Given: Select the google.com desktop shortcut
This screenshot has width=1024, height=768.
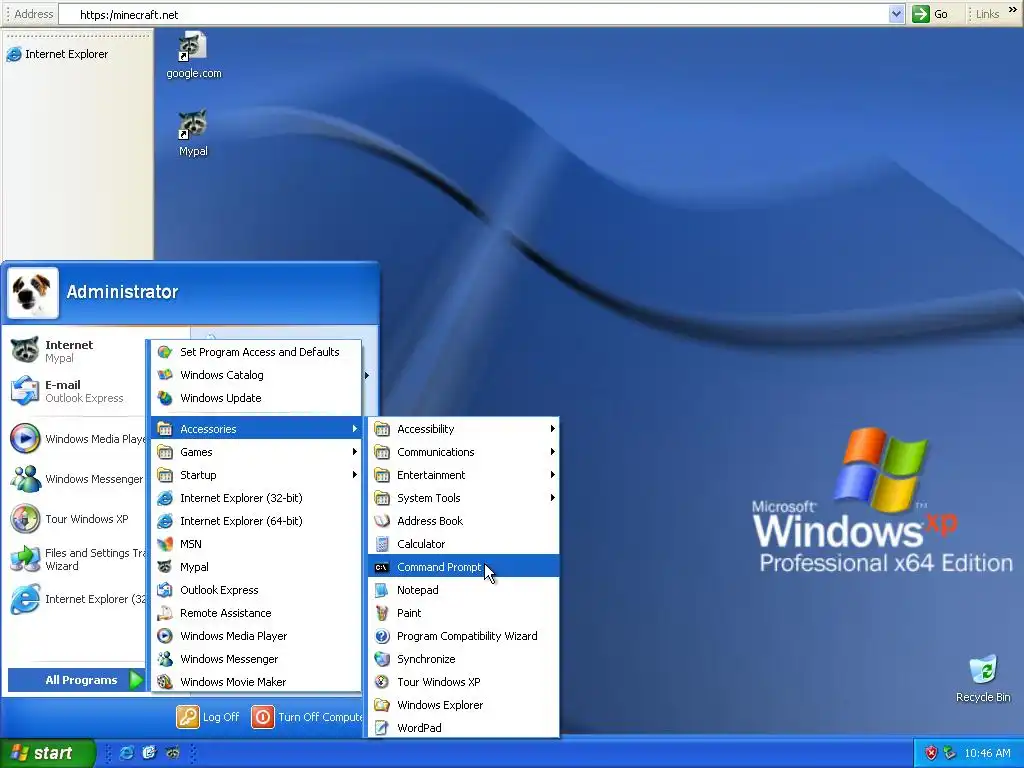Looking at the screenshot, I should pos(193,56).
